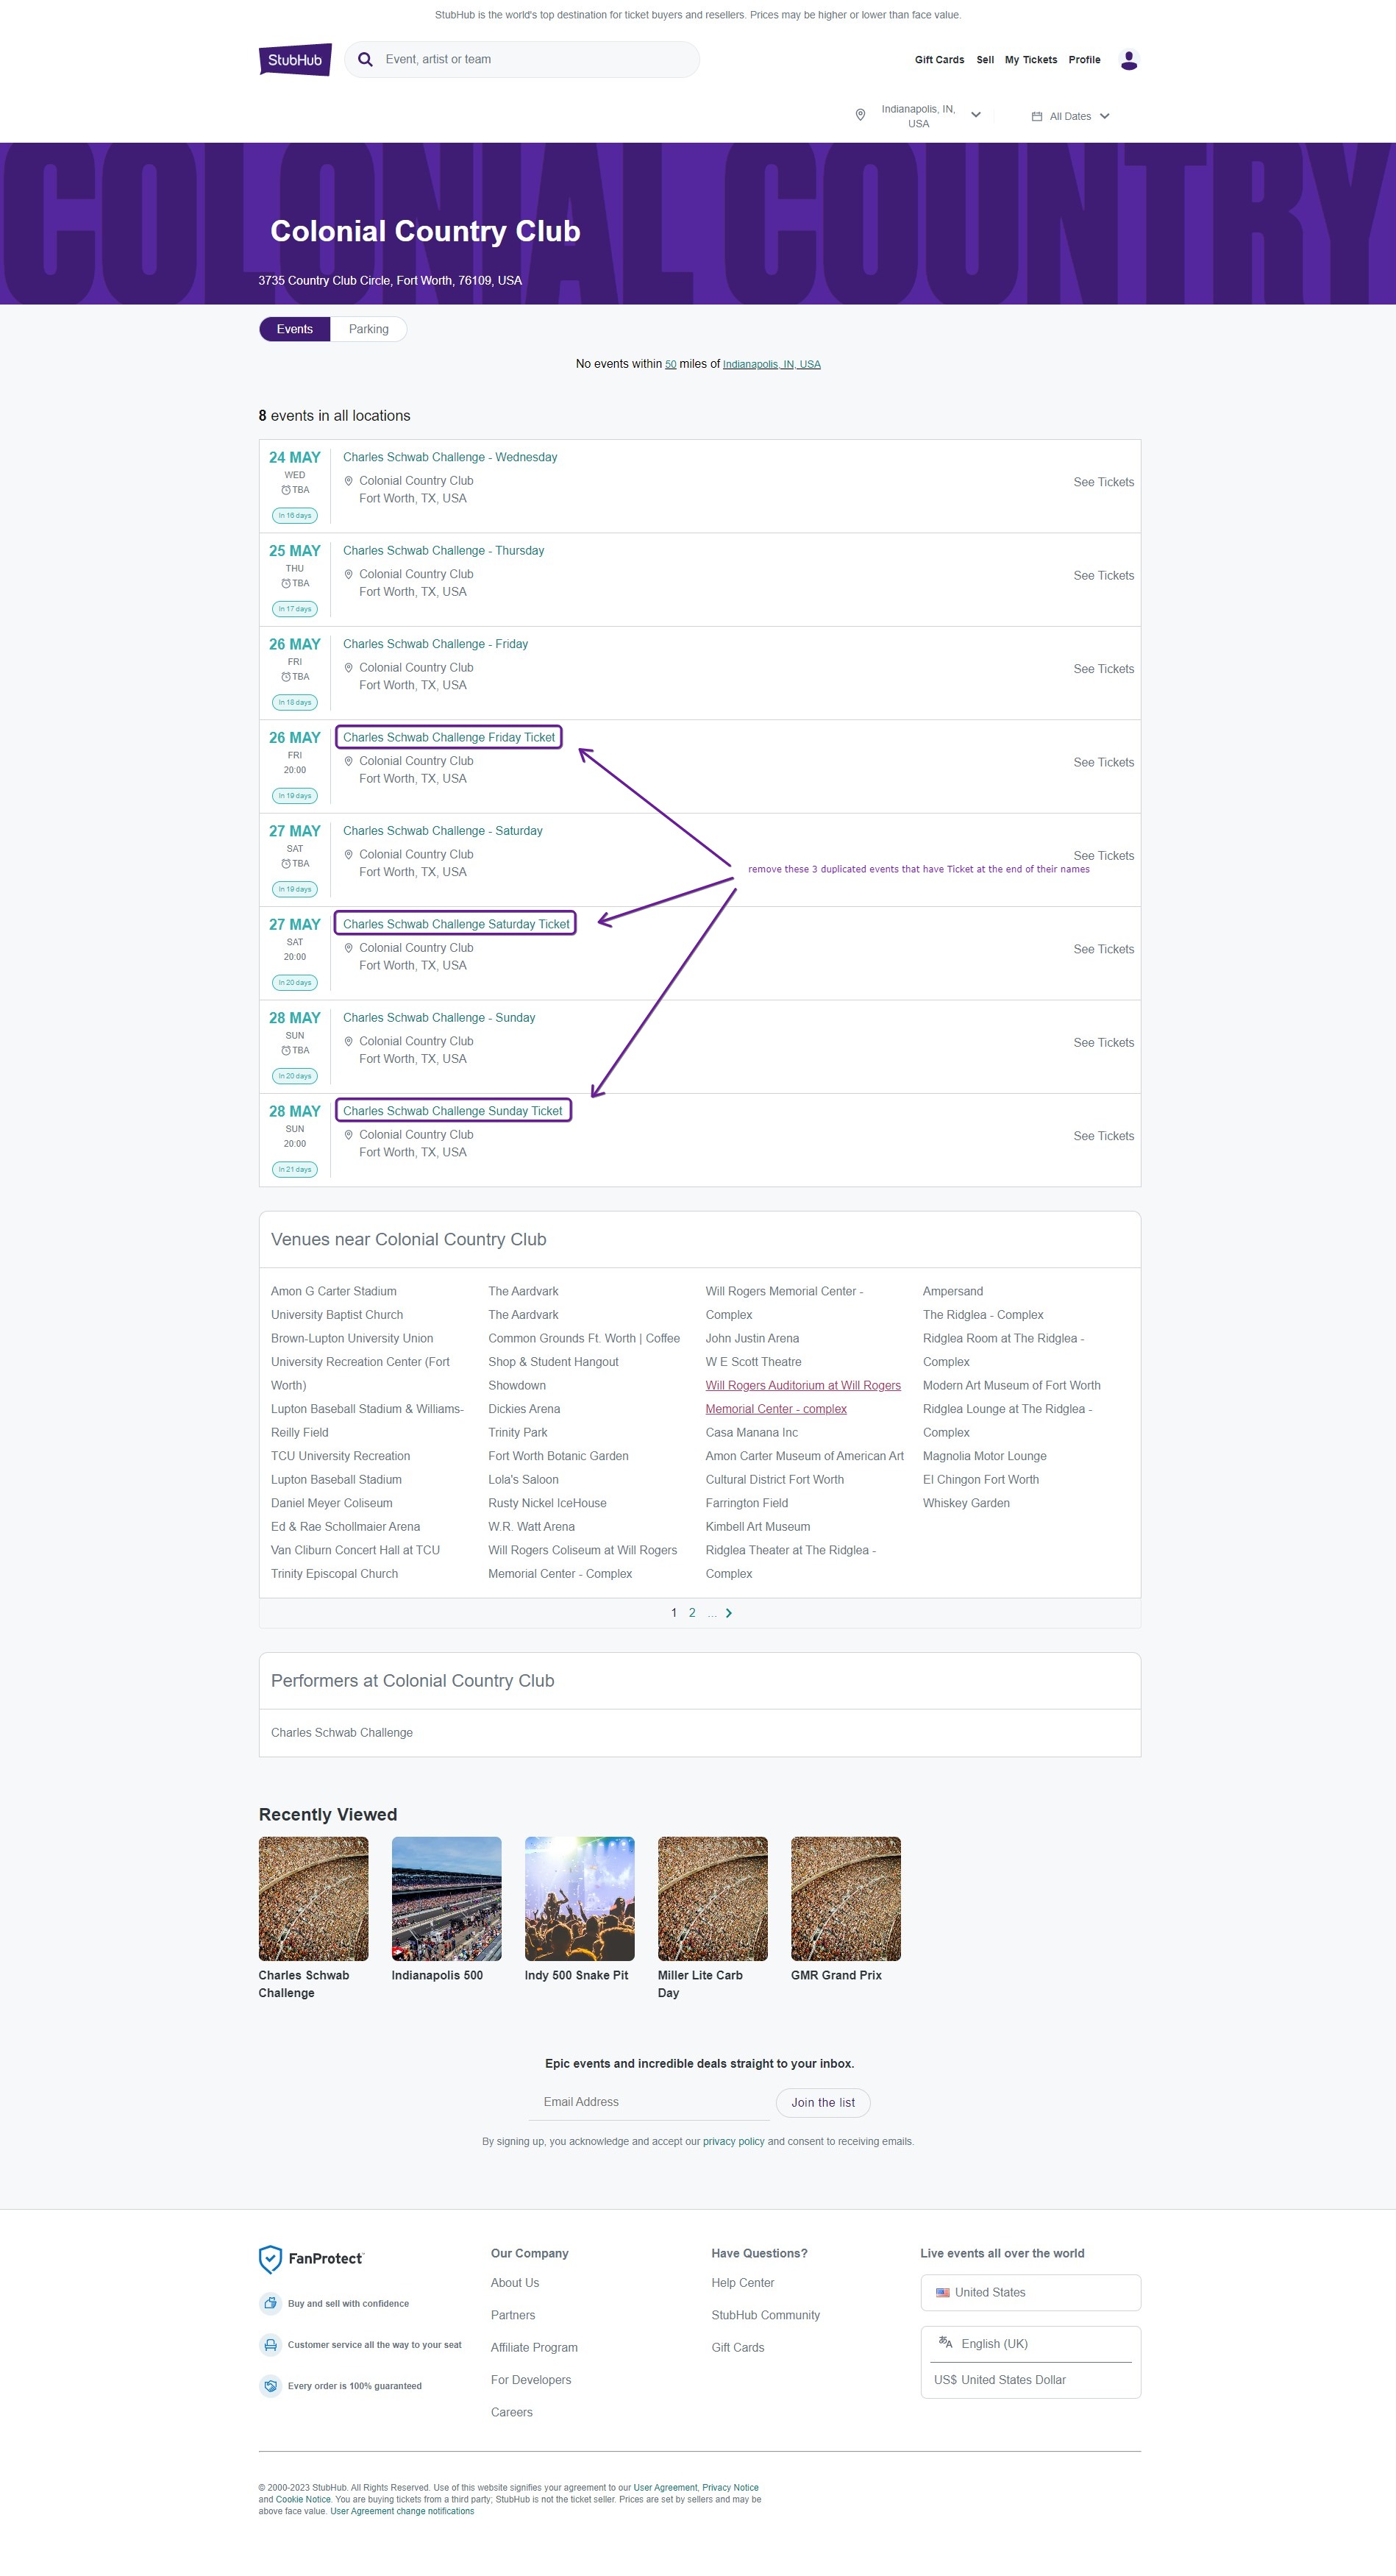1396x2576 pixels.
Task: Open the Affiliate Program footer link
Action: (x=534, y=2348)
